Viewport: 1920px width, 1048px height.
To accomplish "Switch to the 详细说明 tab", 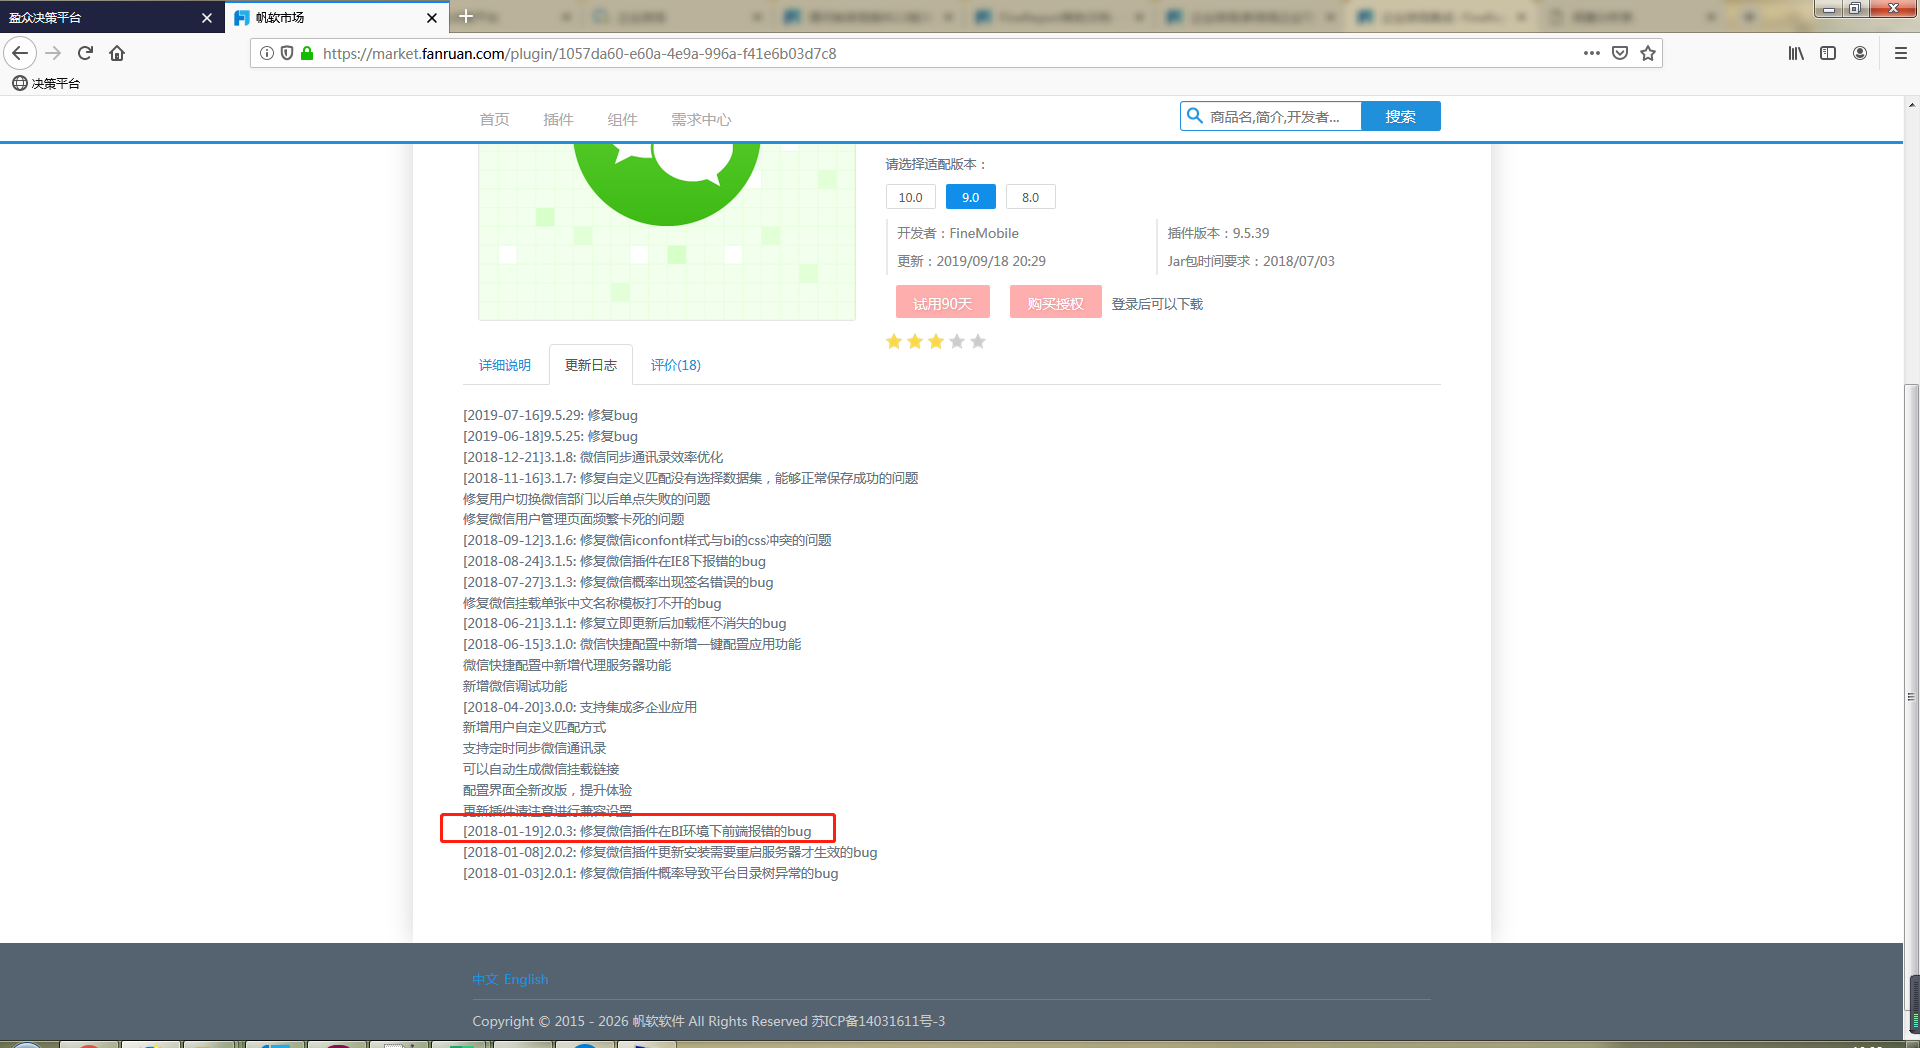I will point(504,365).
